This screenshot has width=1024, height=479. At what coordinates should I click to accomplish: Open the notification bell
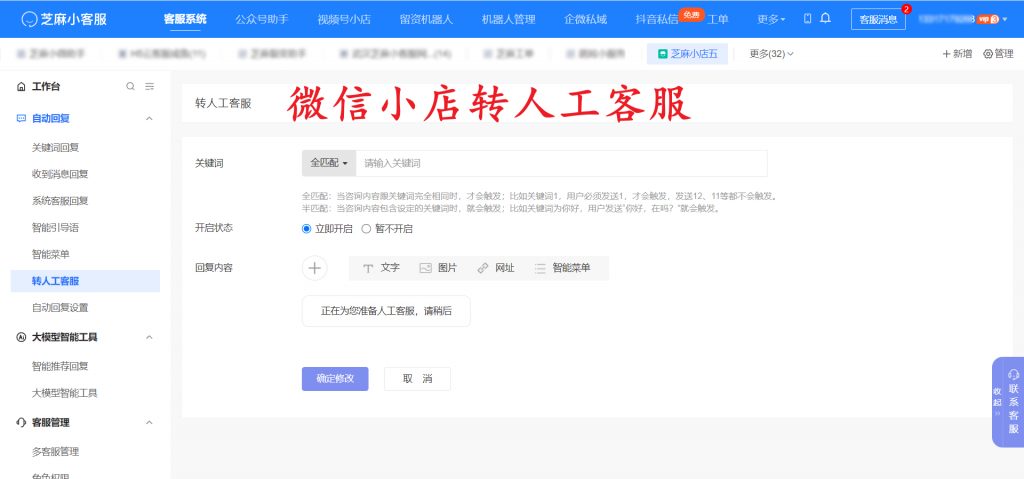pyautogui.click(x=825, y=18)
